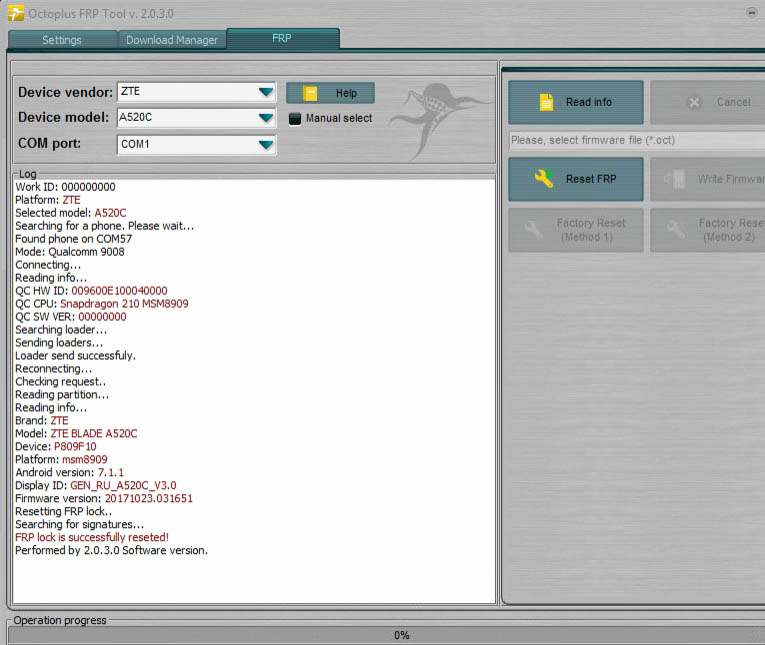The width and height of the screenshot is (765, 645).
Task: Click the 'Loader send successfuly.' log line
Action: click(76, 356)
